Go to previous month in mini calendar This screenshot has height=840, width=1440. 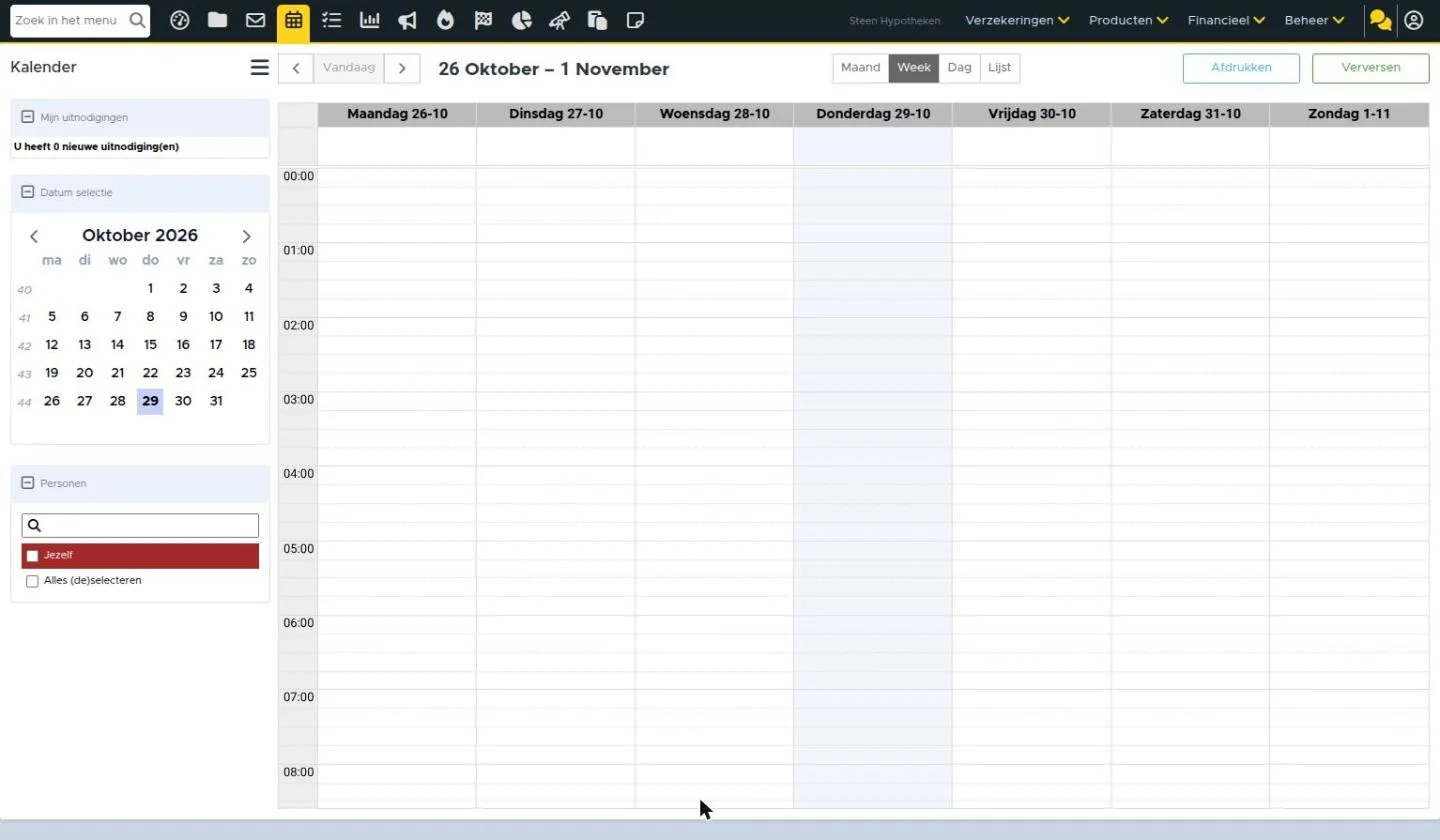[x=34, y=237]
